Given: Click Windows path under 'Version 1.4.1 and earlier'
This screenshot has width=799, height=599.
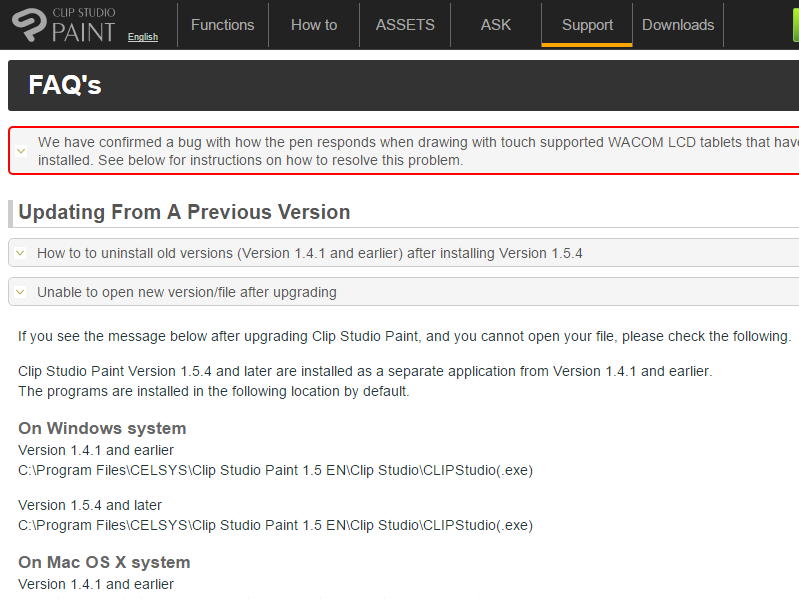Looking at the screenshot, I should pos(276,470).
